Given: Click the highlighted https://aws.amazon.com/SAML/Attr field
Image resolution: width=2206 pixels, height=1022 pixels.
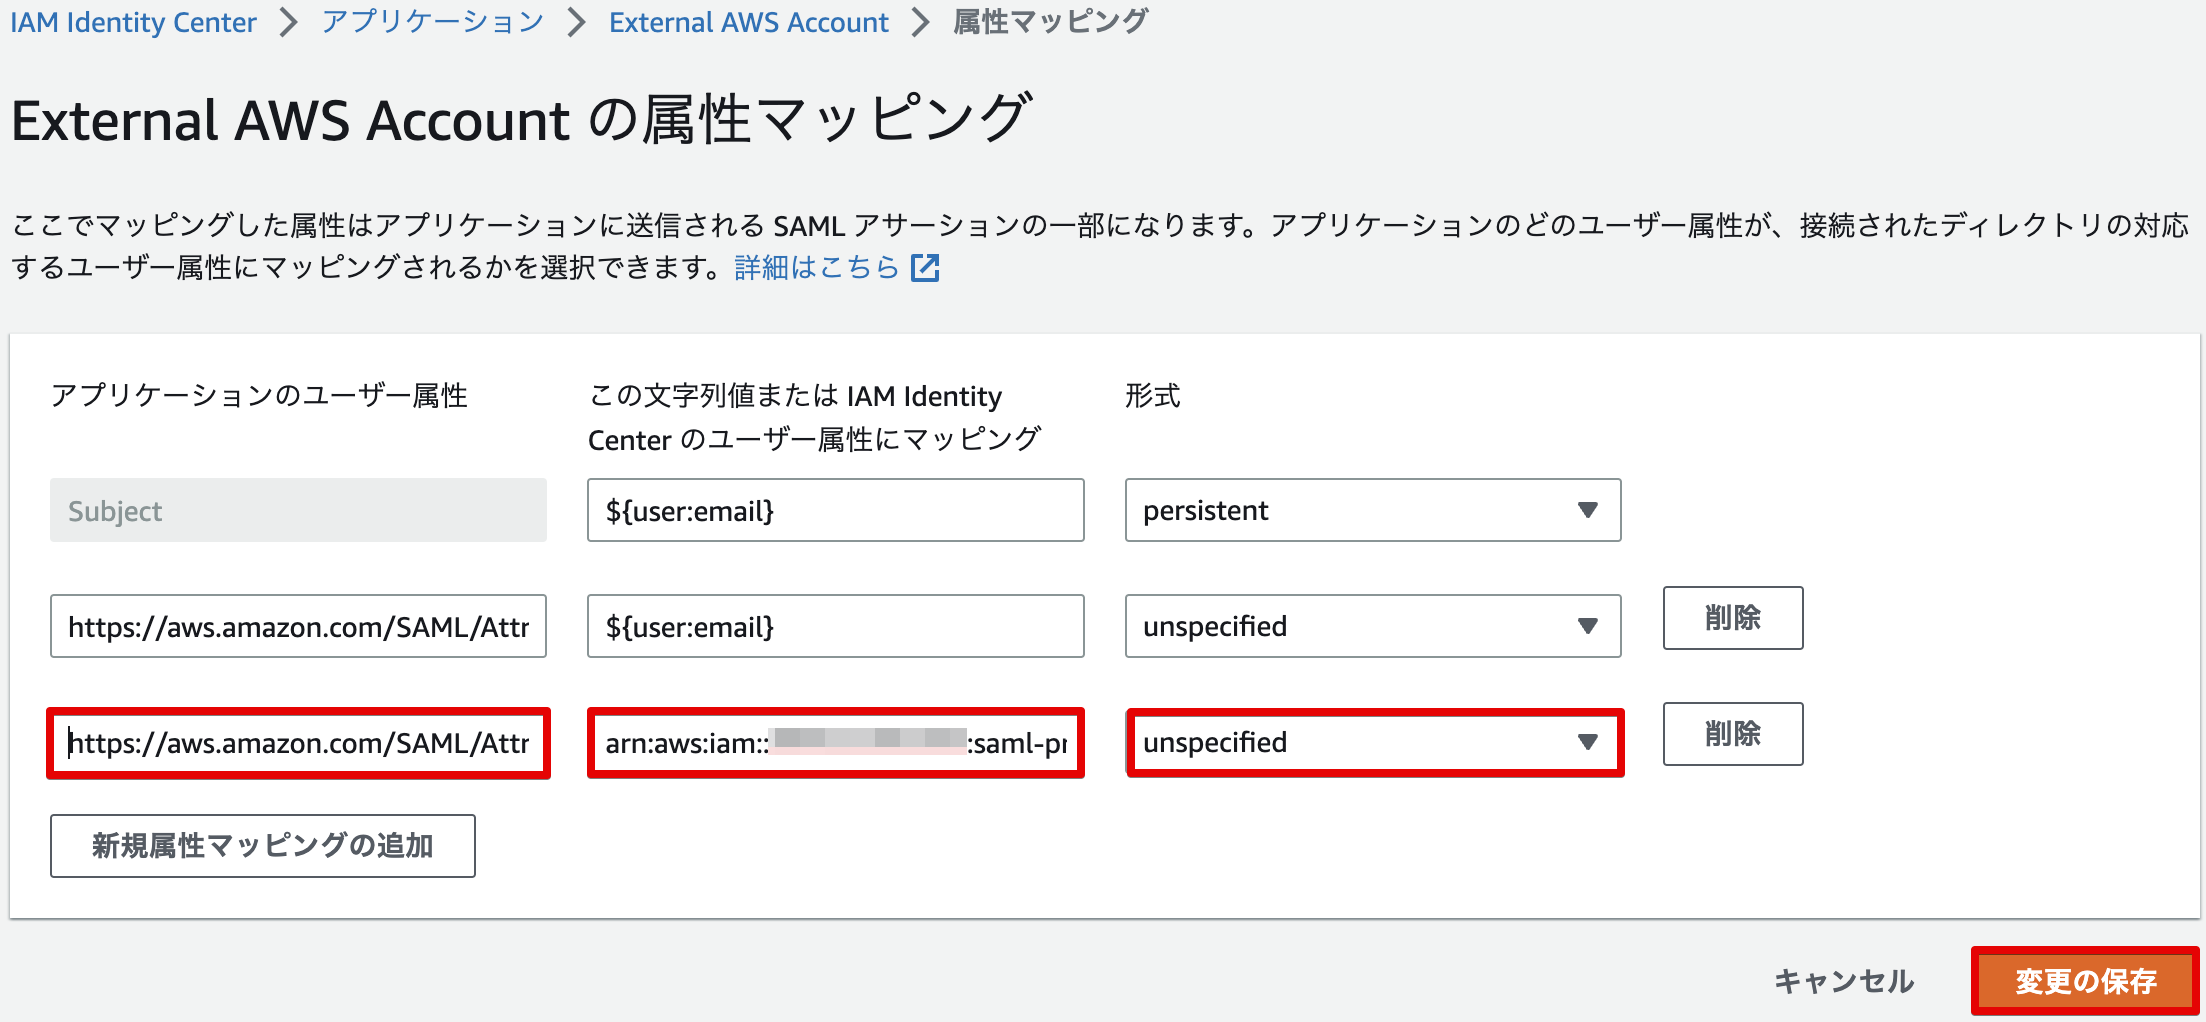Looking at the screenshot, I should (297, 743).
